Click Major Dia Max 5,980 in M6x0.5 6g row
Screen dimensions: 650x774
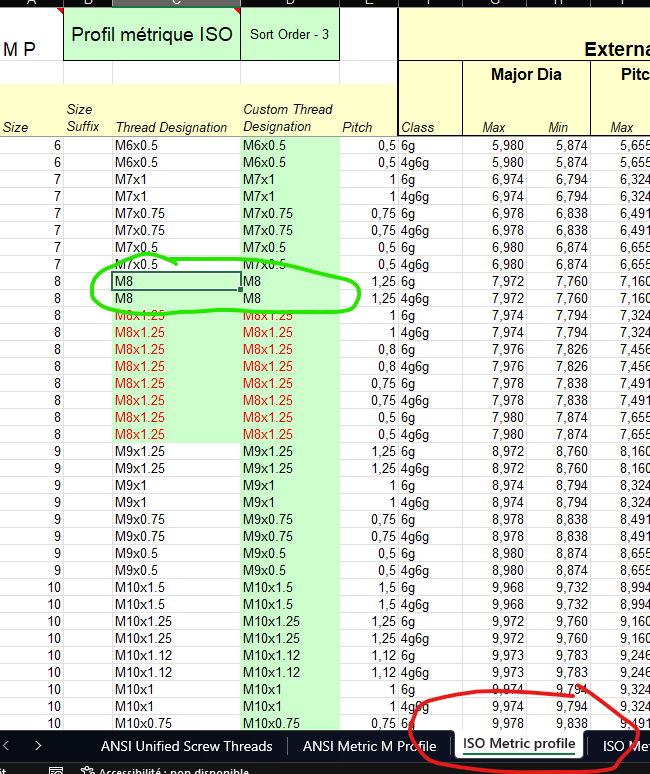pyautogui.click(x=494, y=145)
